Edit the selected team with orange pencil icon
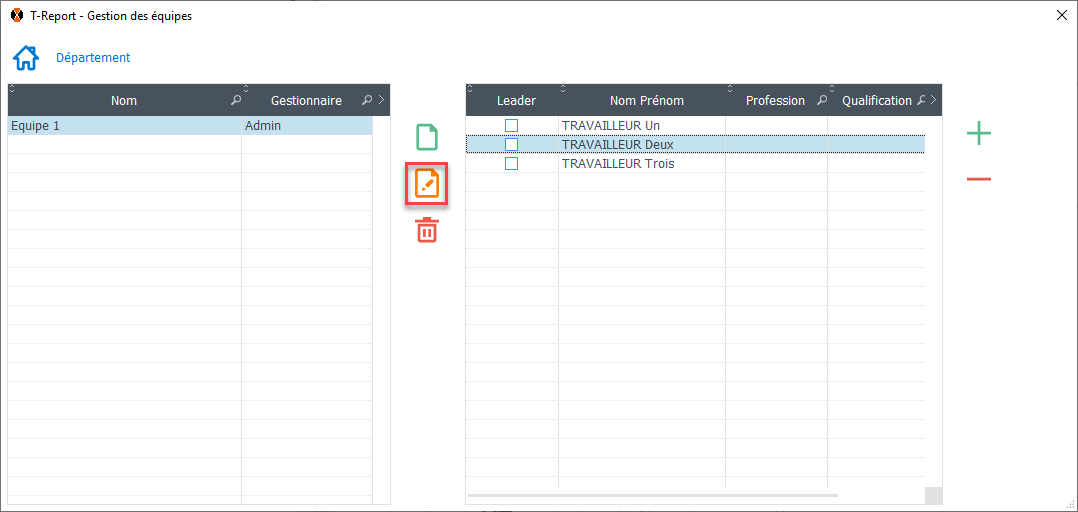This screenshot has height=512, width=1078. click(427, 184)
